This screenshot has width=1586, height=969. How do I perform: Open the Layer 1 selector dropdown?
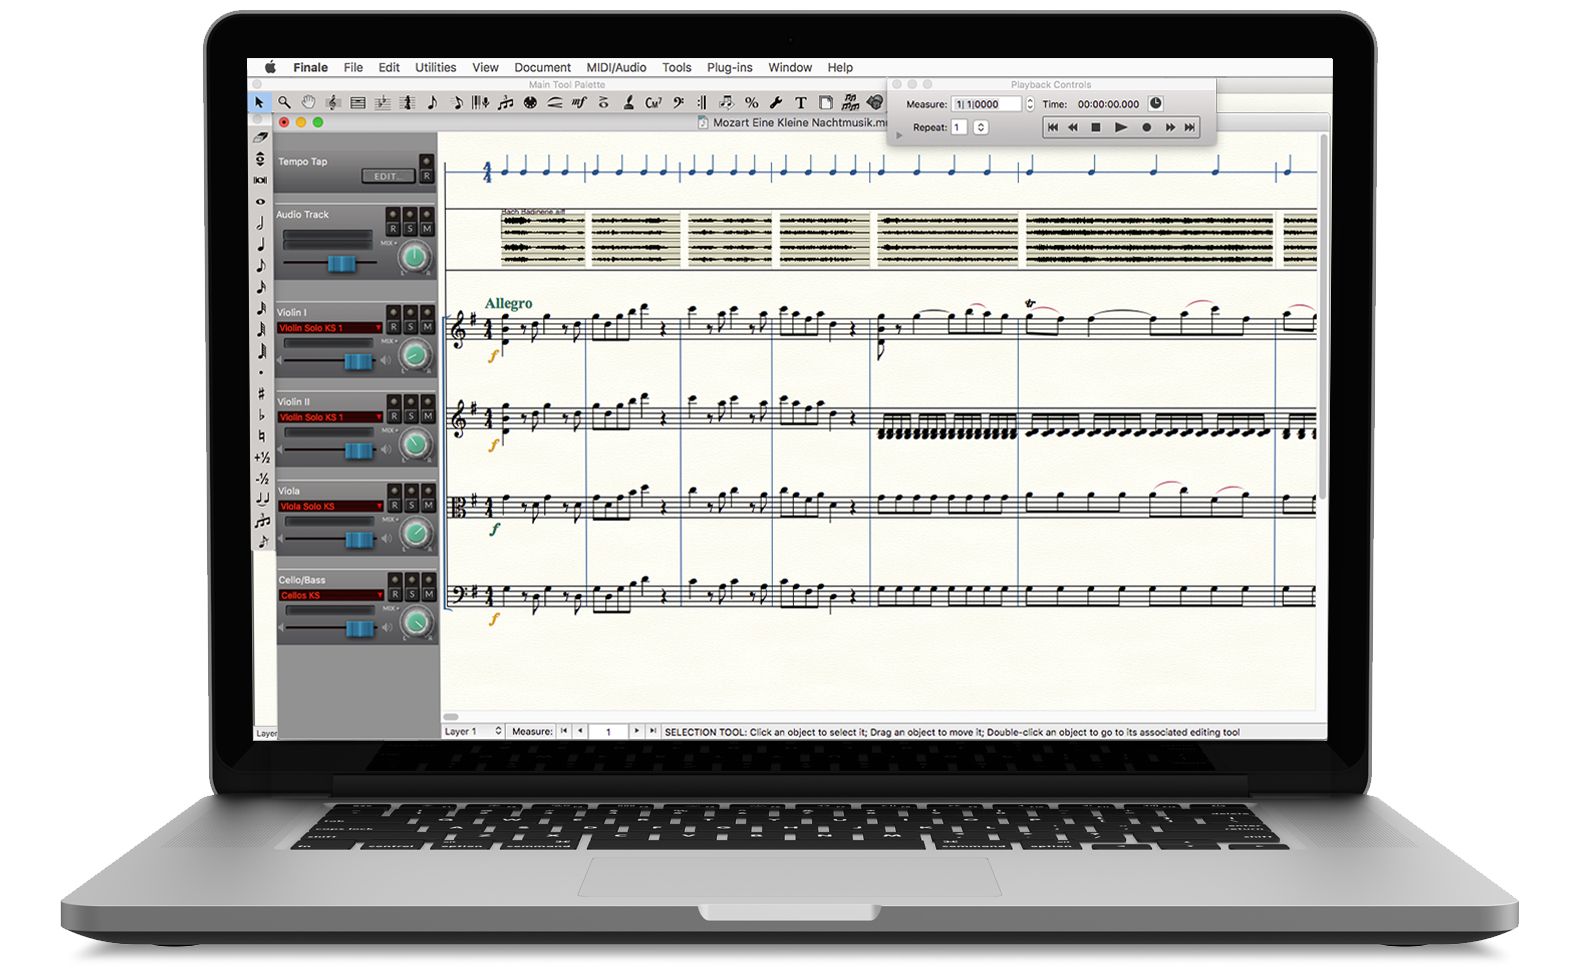(473, 732)
